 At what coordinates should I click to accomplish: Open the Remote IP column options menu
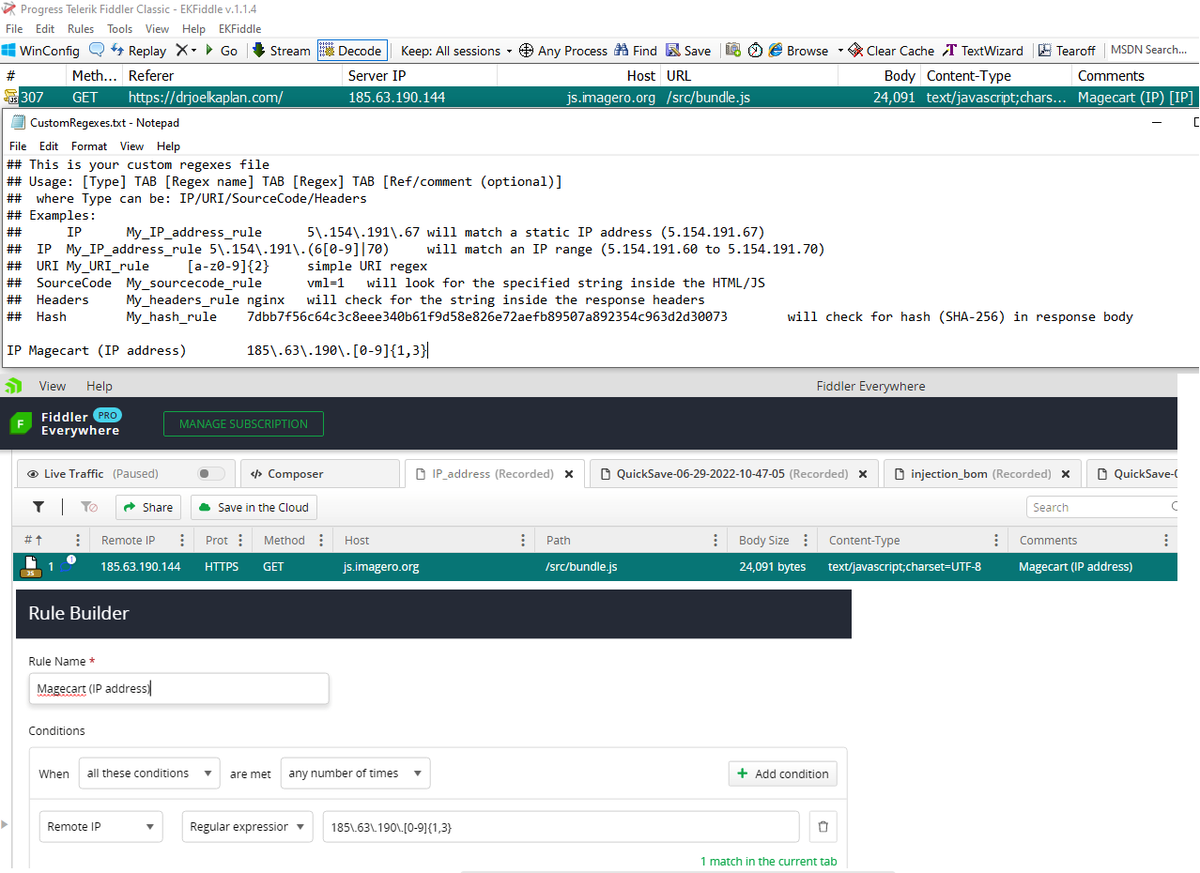pyautogui.click(x=181, y=540)
